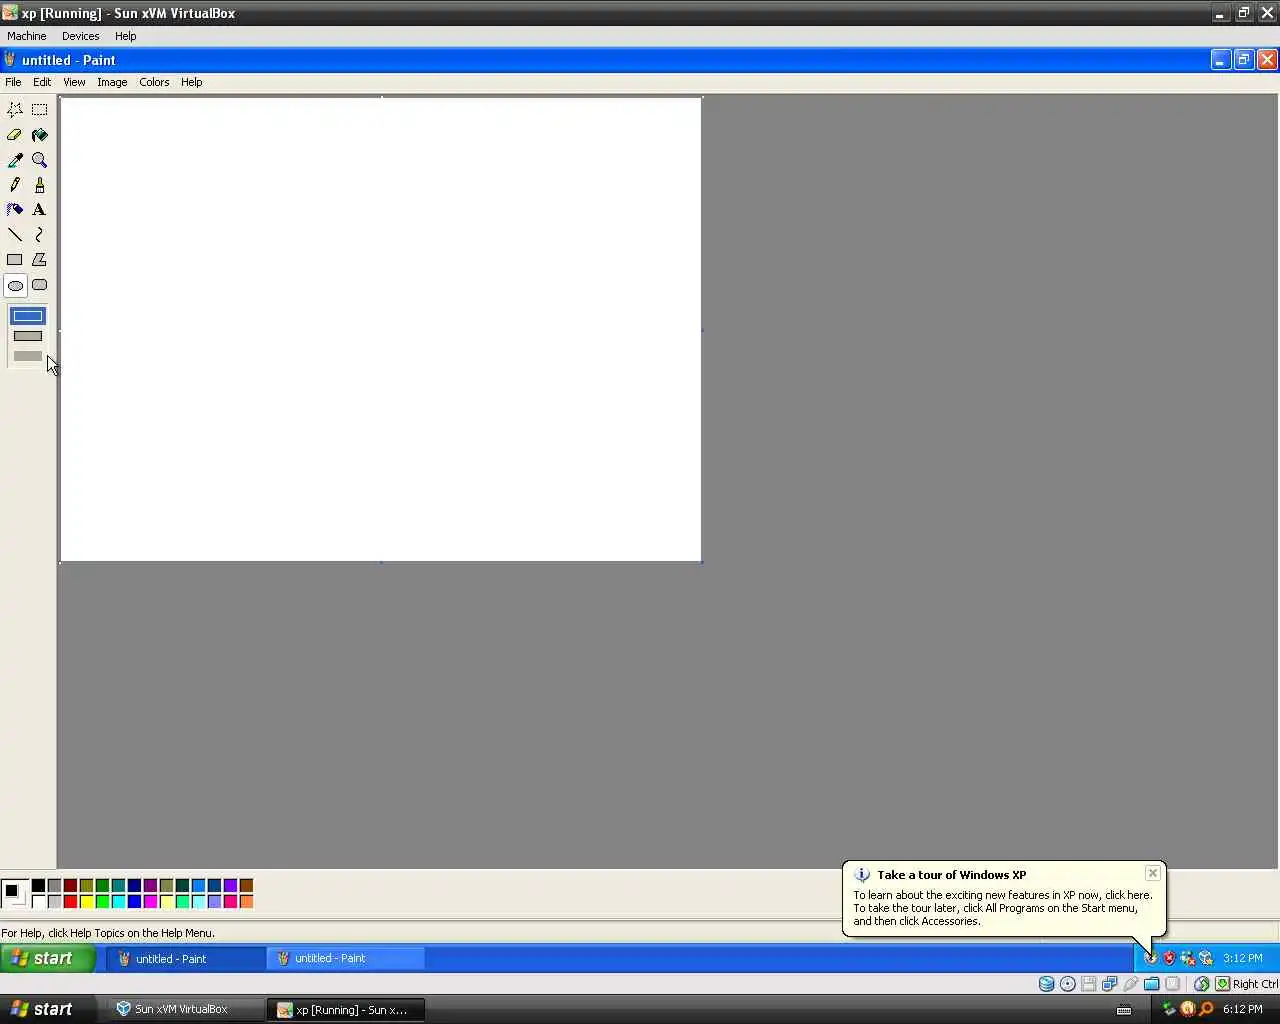Pick the Fill With Color bucket tool

pos(40,135)
